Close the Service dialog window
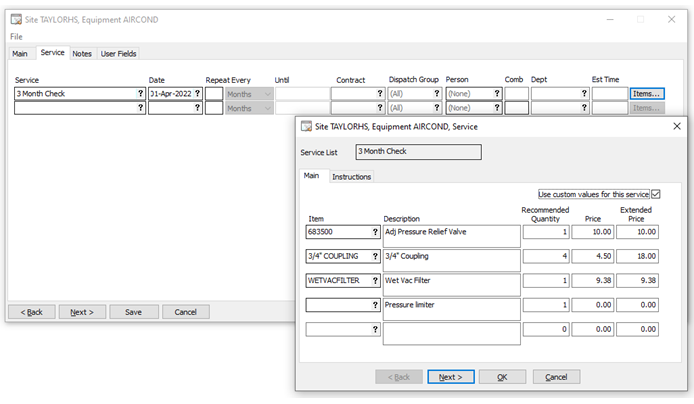 click(x=676, y=126)
